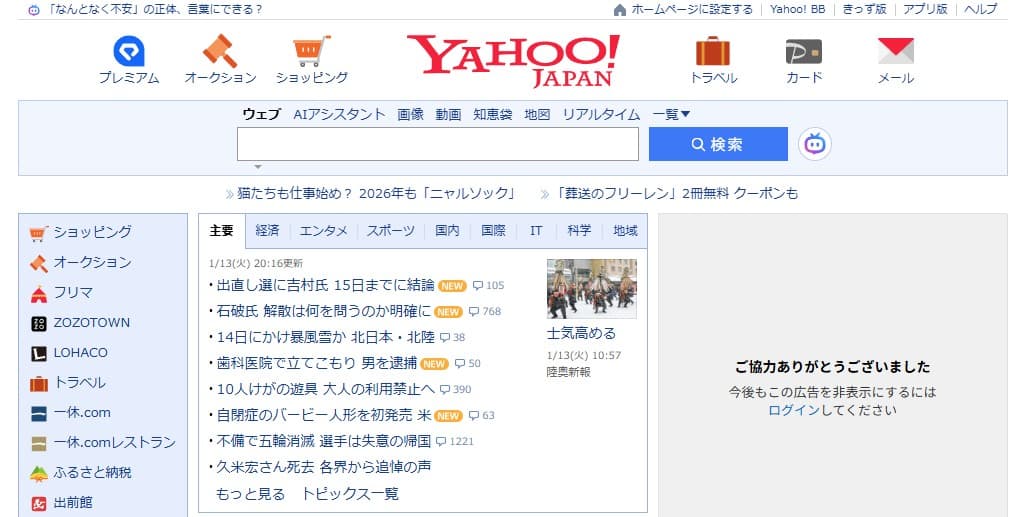1015x517 pixels.
Task: Click the AI assistant robot icon beside search
Action: [x=814, y=144]
